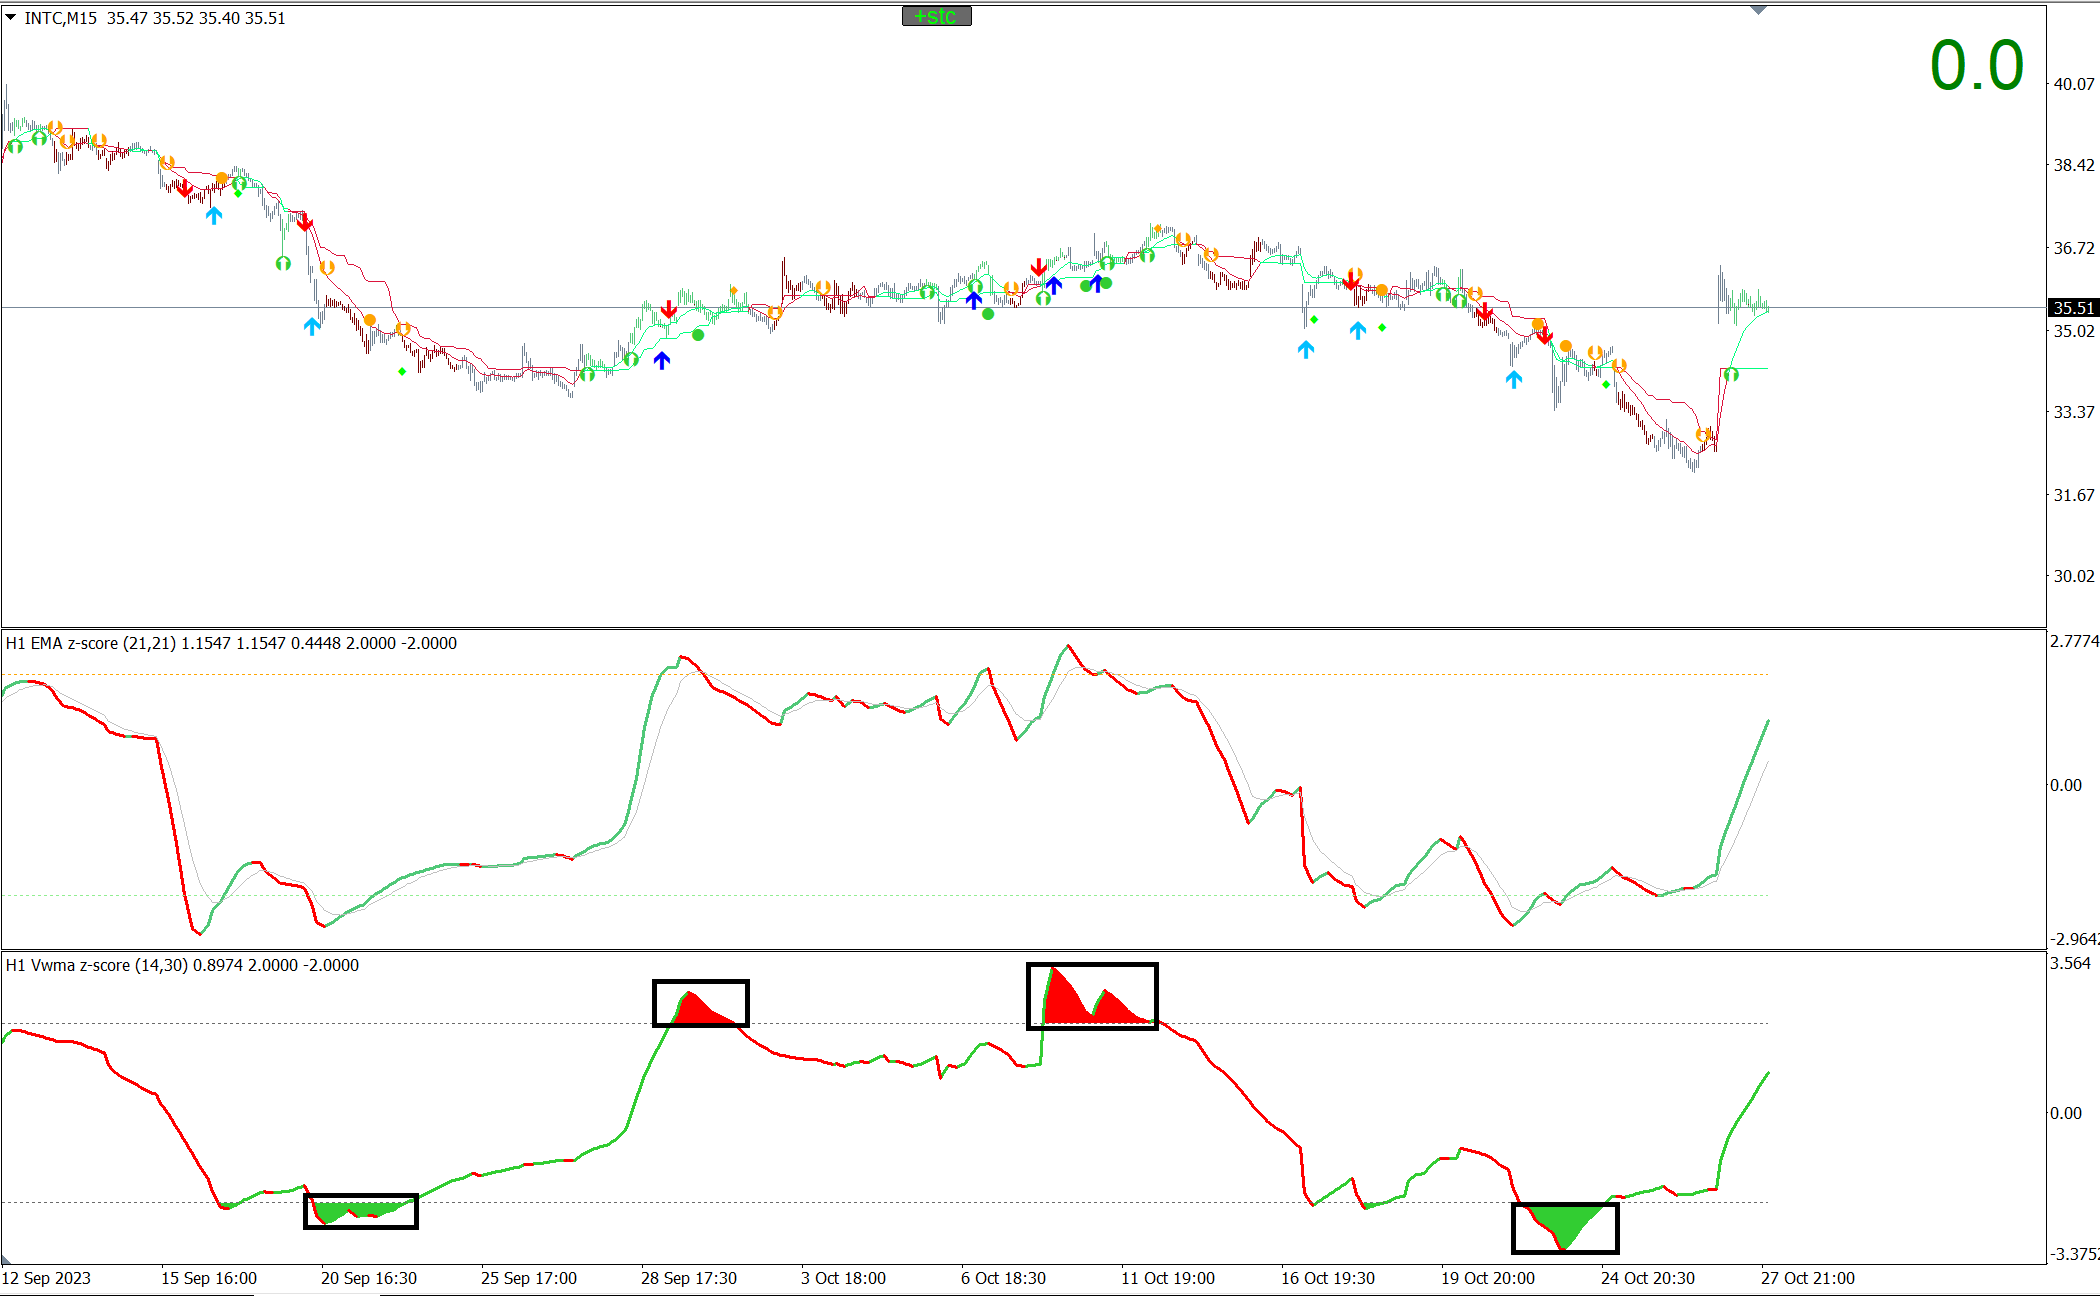Click the chart shift triangle marker at top

[x=1759, y=10]
